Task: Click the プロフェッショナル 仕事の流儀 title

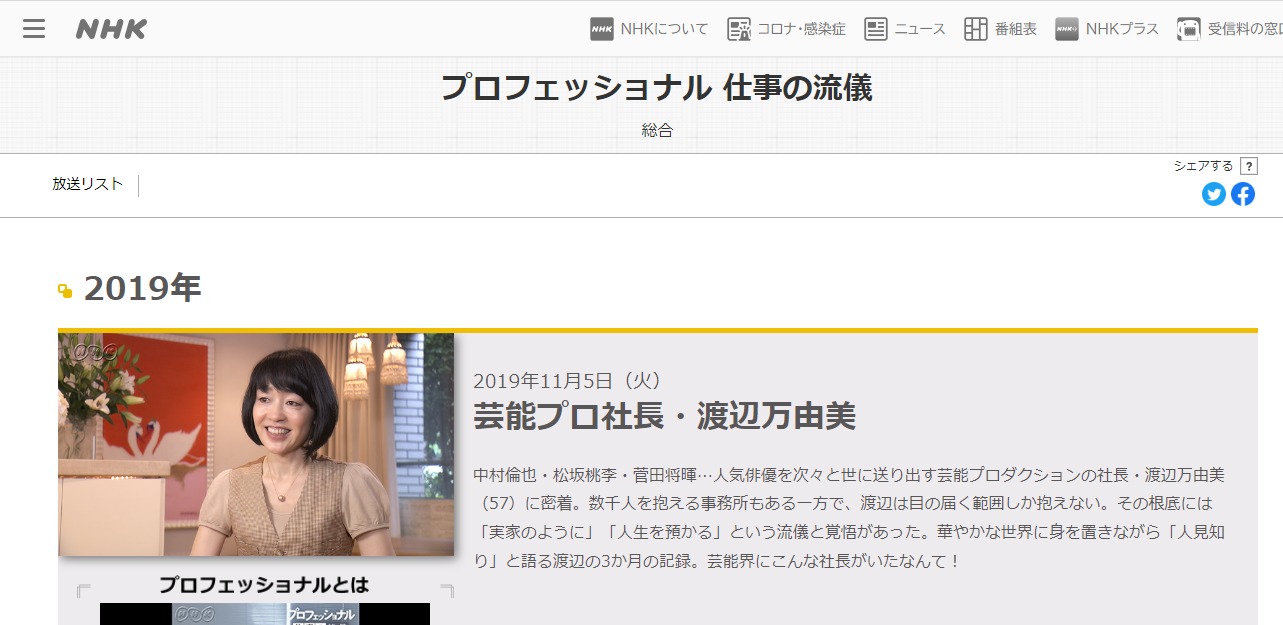Action: tap(656, 88)
